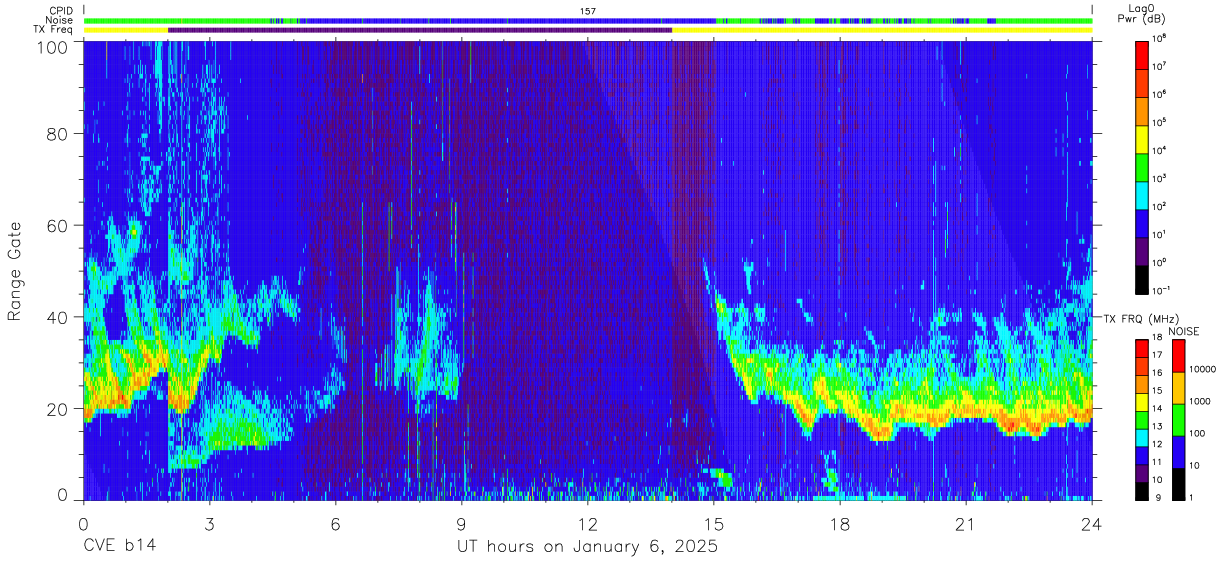This screenshot has width=1228, height=567.
Task: Select green segment of NOISE colorbar
Action: point(1177,420)
